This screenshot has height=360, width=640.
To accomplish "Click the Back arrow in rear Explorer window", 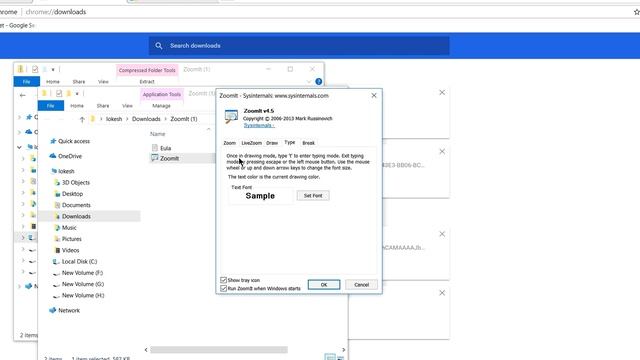I will click(22, 95).
